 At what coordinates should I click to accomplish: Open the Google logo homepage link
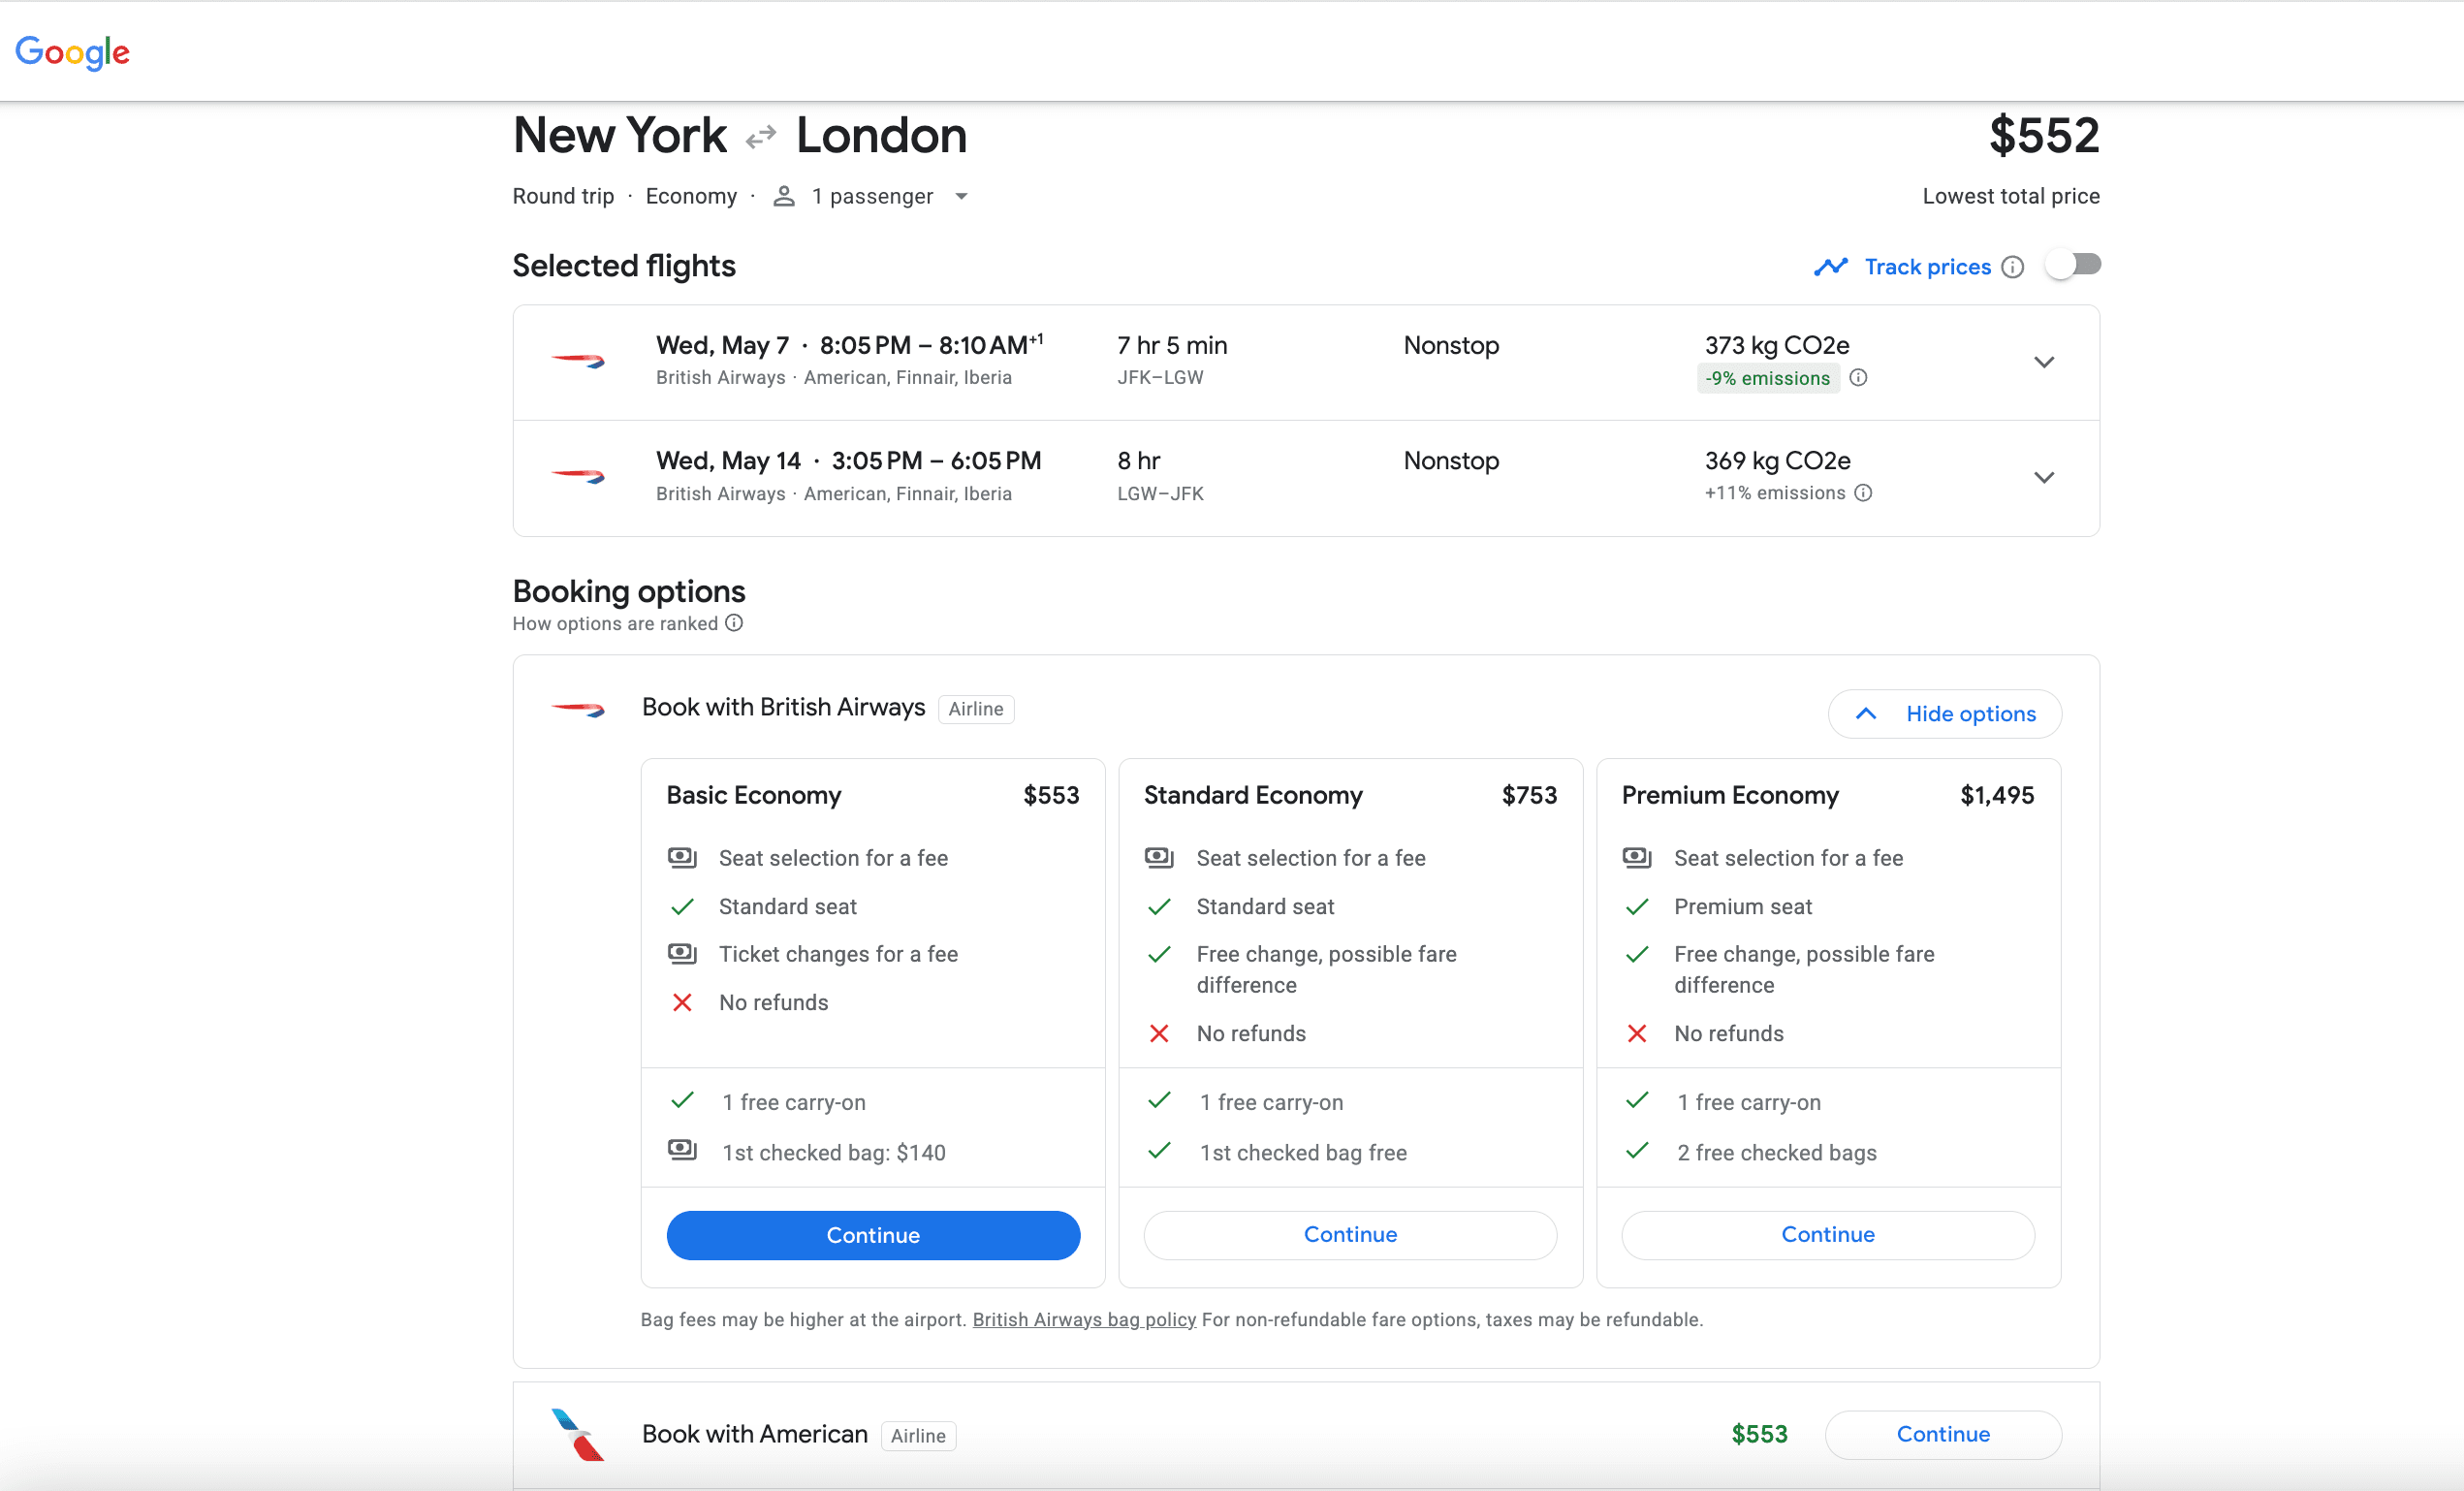pyautogui.click(x=72, y=51)
